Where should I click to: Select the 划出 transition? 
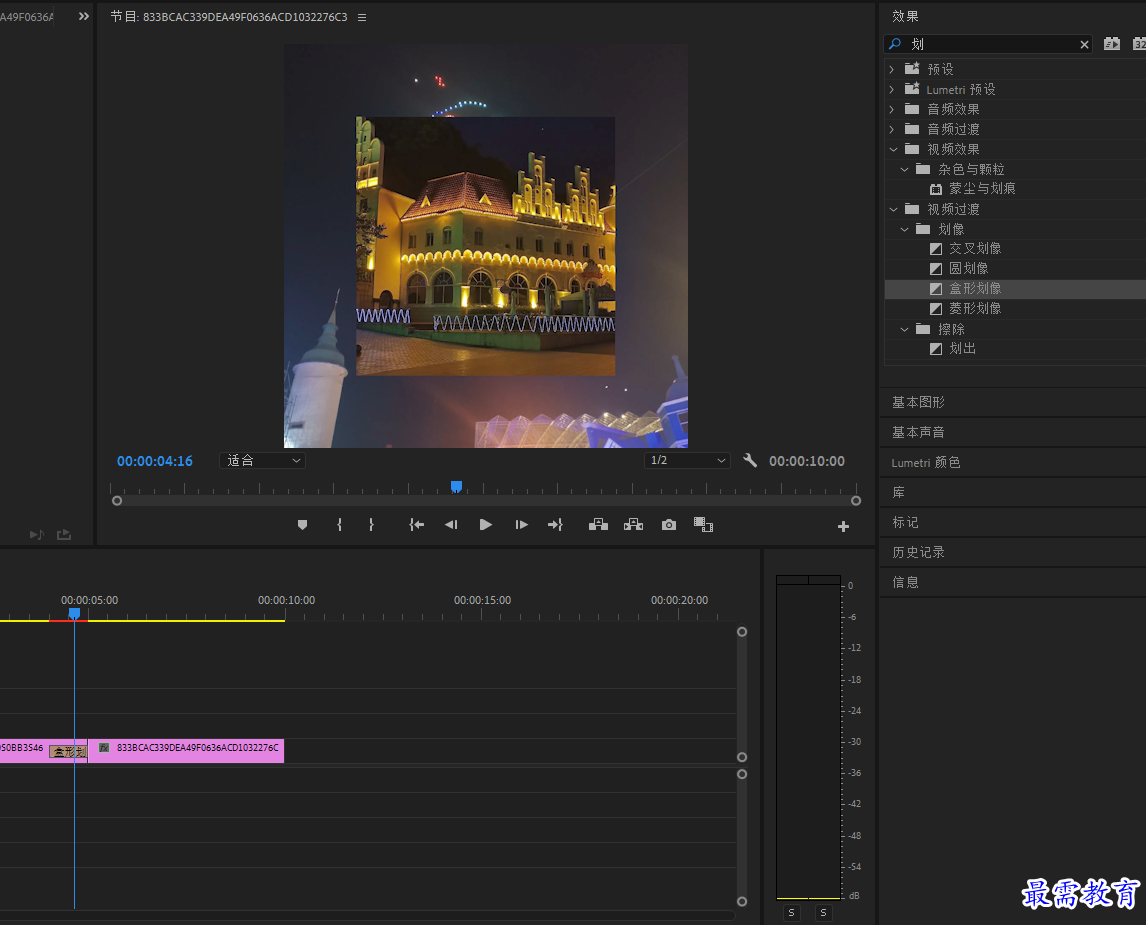point(962,349)
